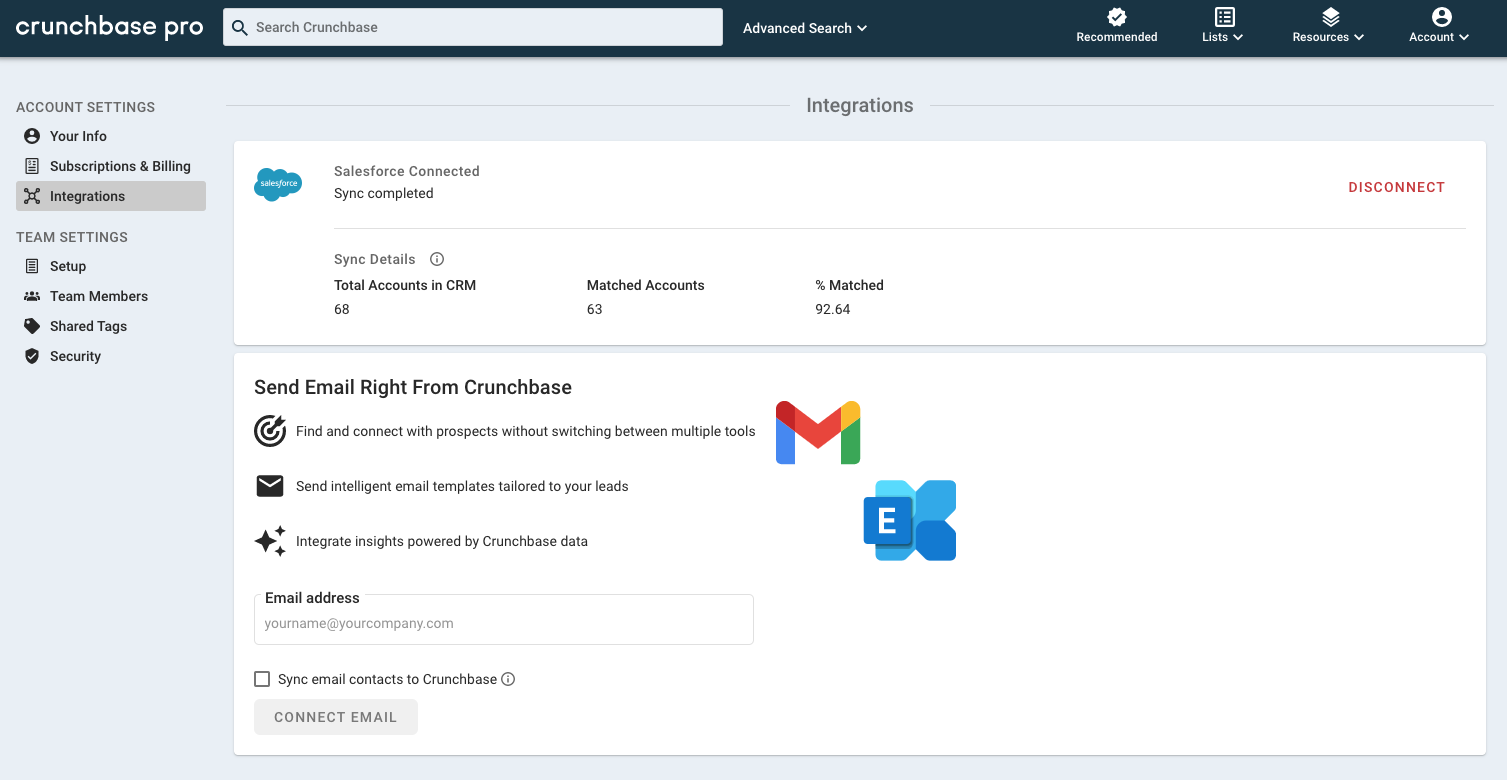The image size is (1507, 780).
Task: Click the Gmail logo
Action: (x=818, y=432)
